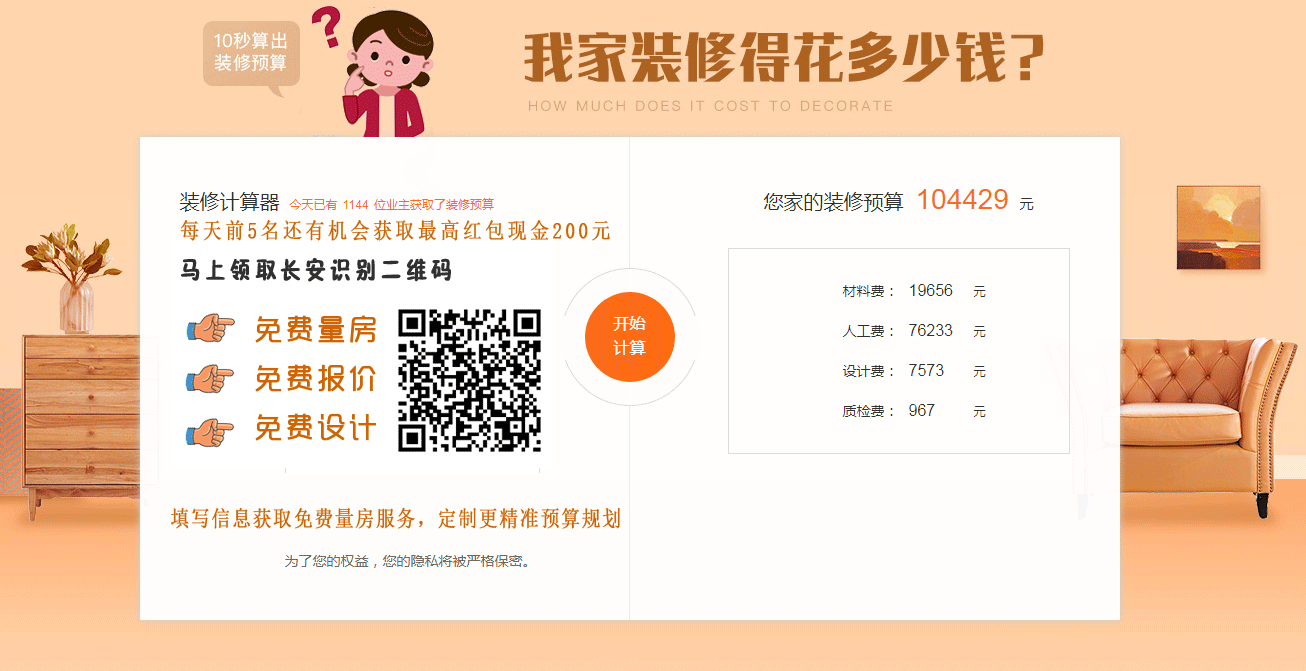1306x671 pixels.
Task: Click 填写信息获取免费量房服务 slogan
Action: 396,519
